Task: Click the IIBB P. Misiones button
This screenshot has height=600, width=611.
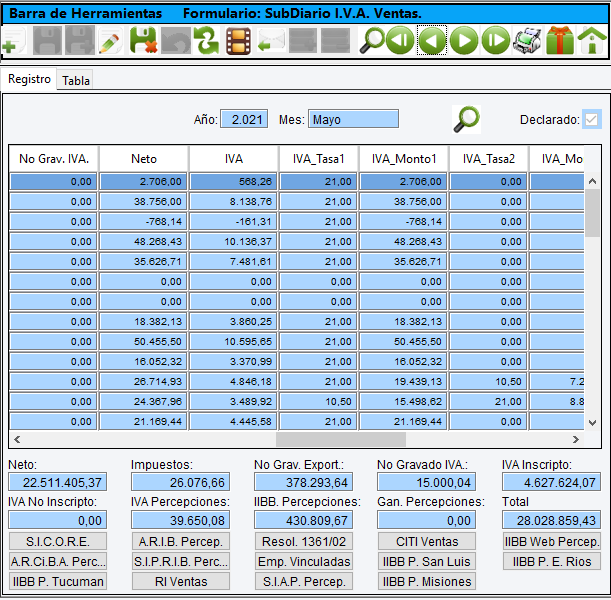Action: tap(427, 581)
